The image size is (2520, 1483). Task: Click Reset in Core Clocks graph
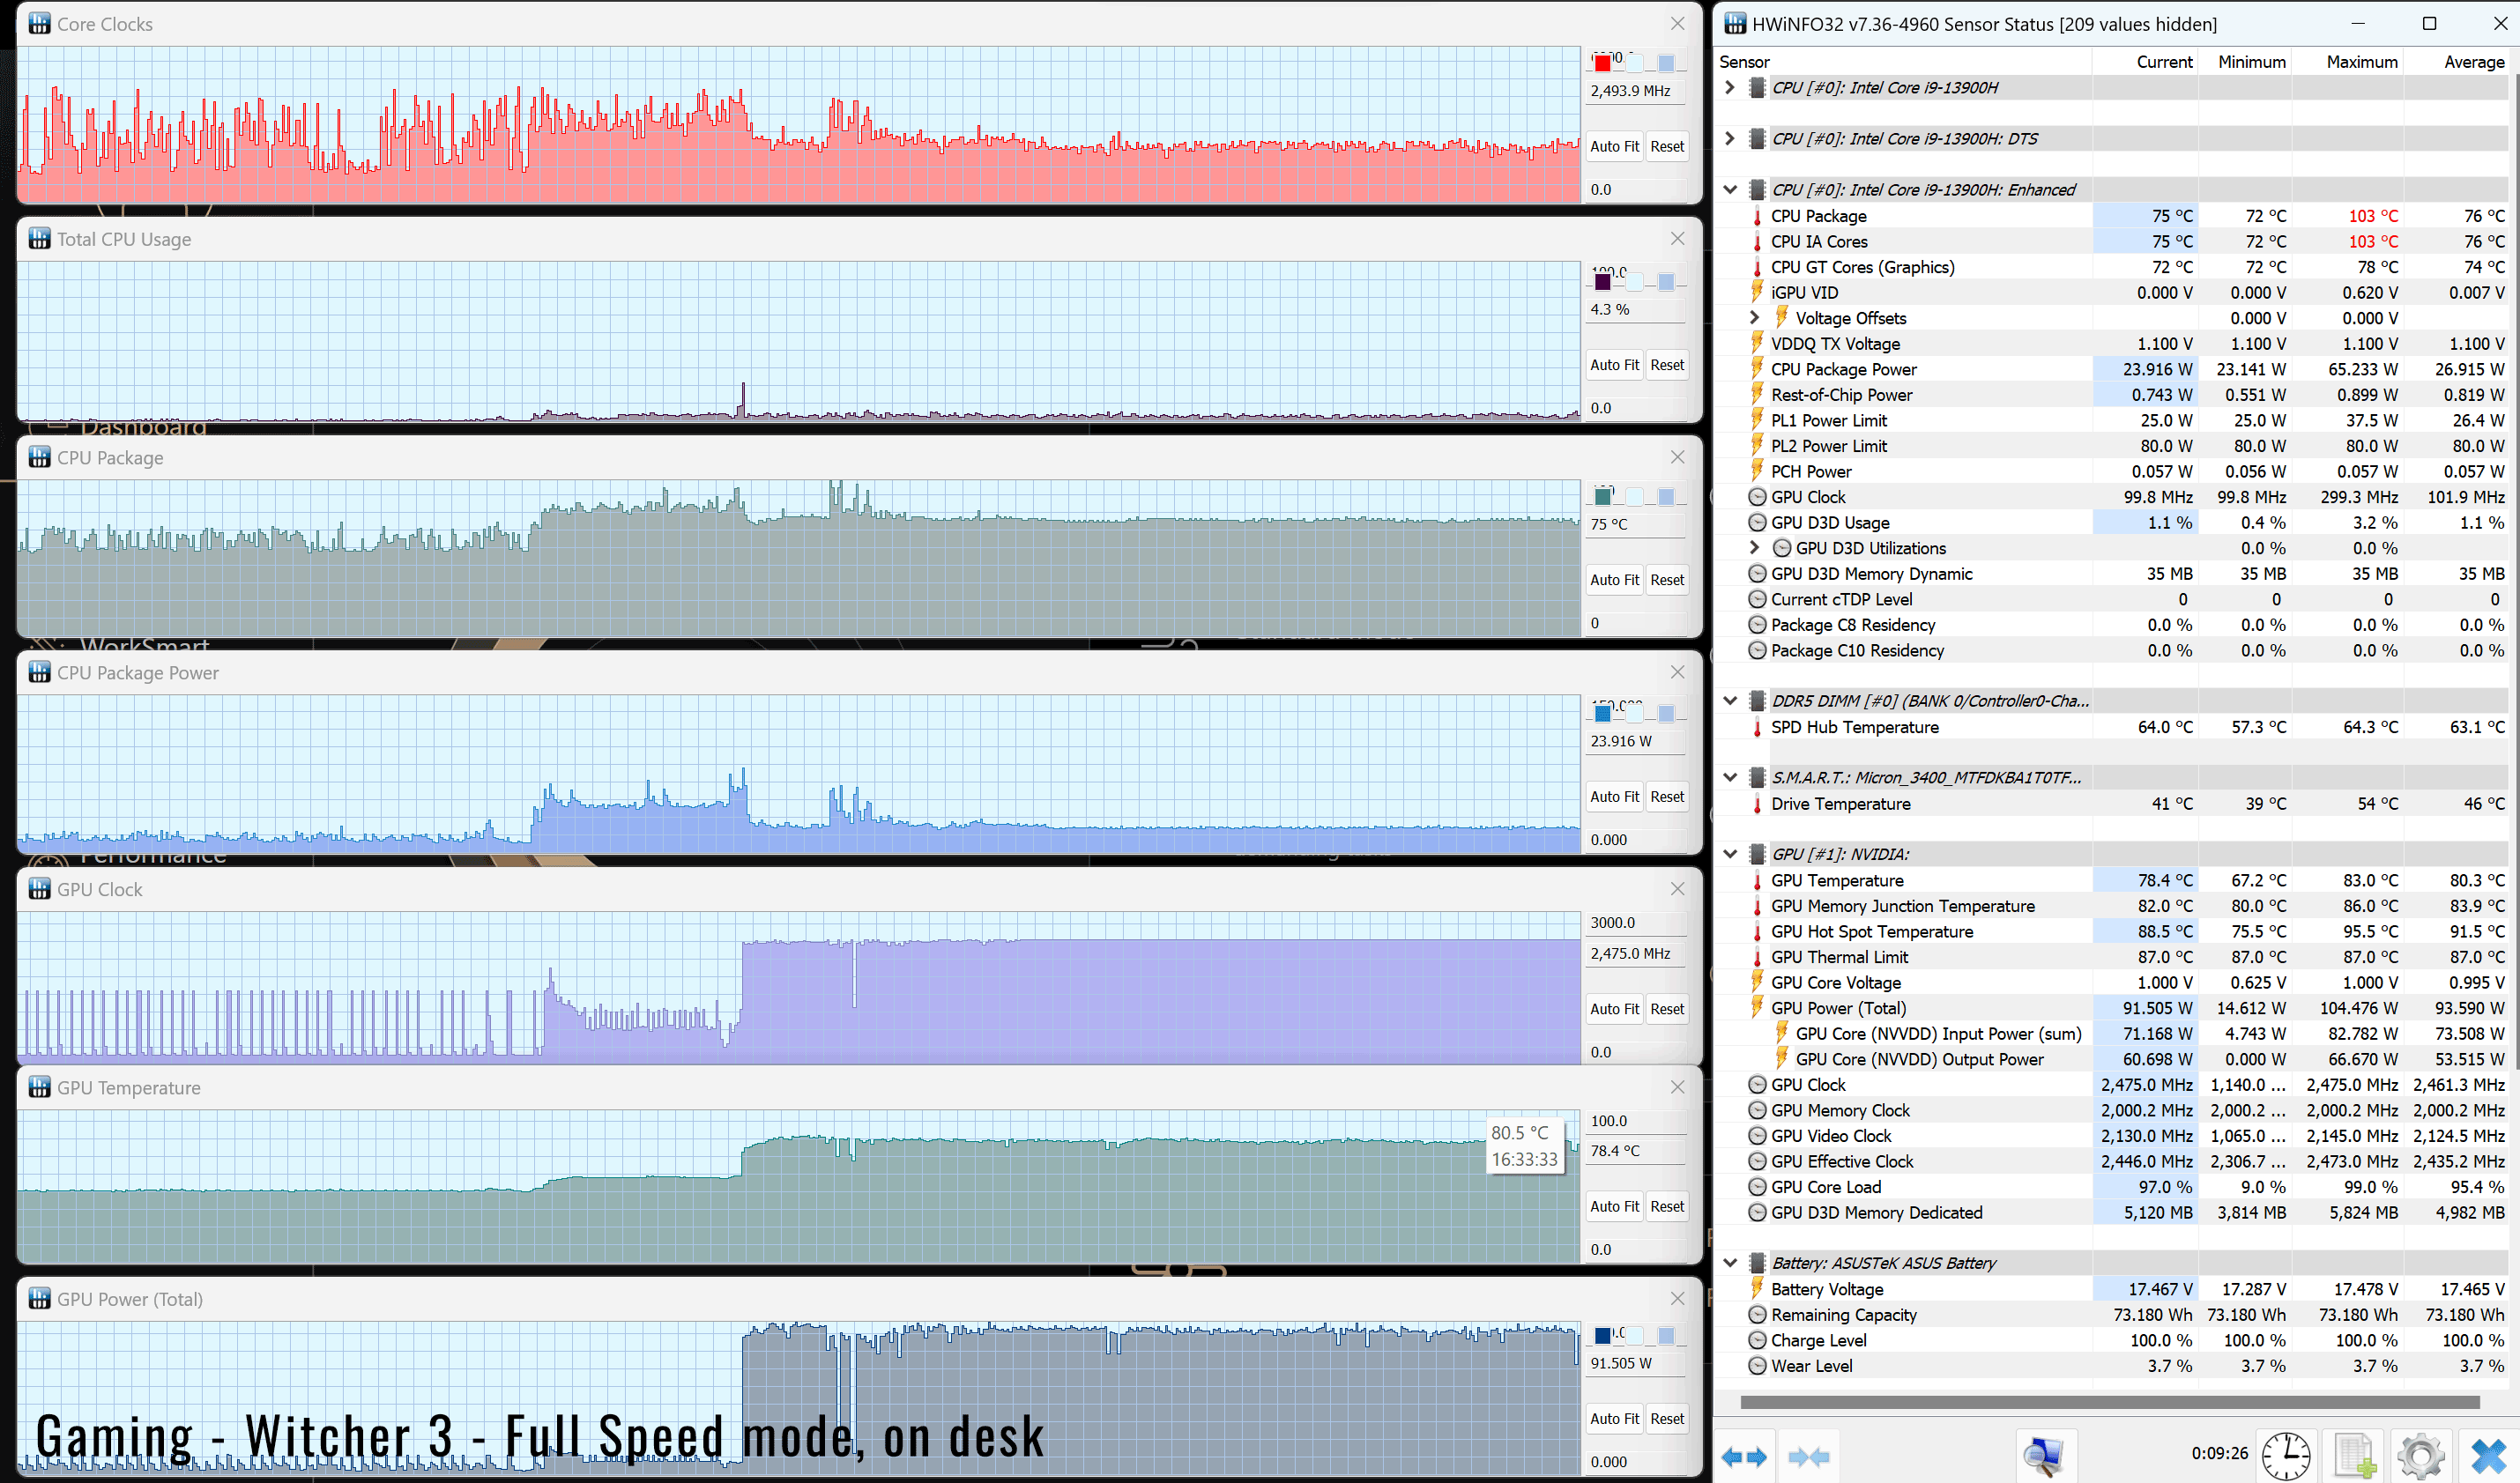[x=1667, y=146]
